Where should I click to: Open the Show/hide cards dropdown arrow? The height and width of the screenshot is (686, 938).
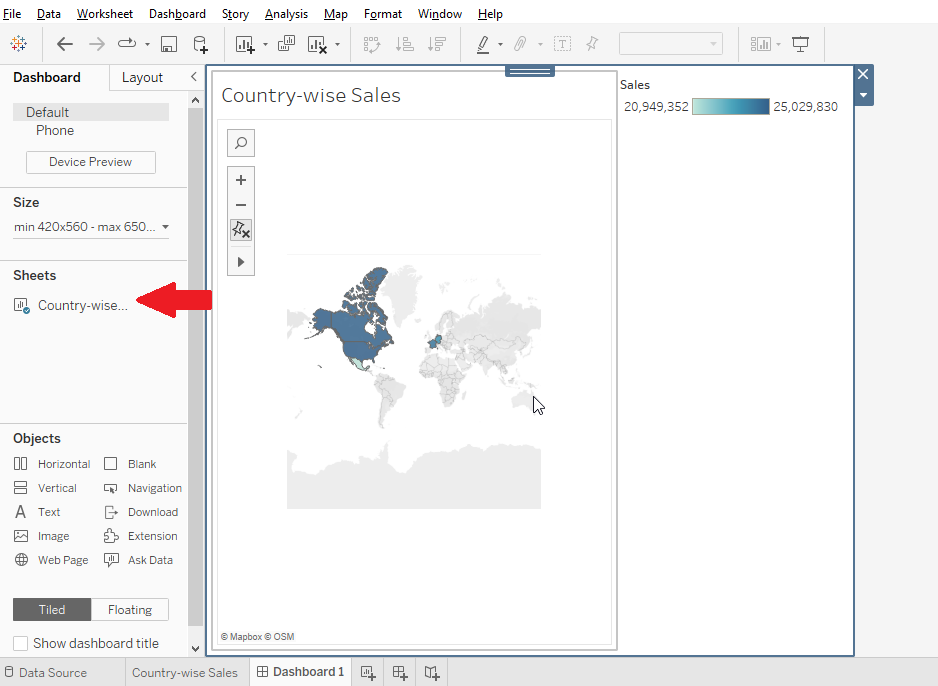[778, 44]
